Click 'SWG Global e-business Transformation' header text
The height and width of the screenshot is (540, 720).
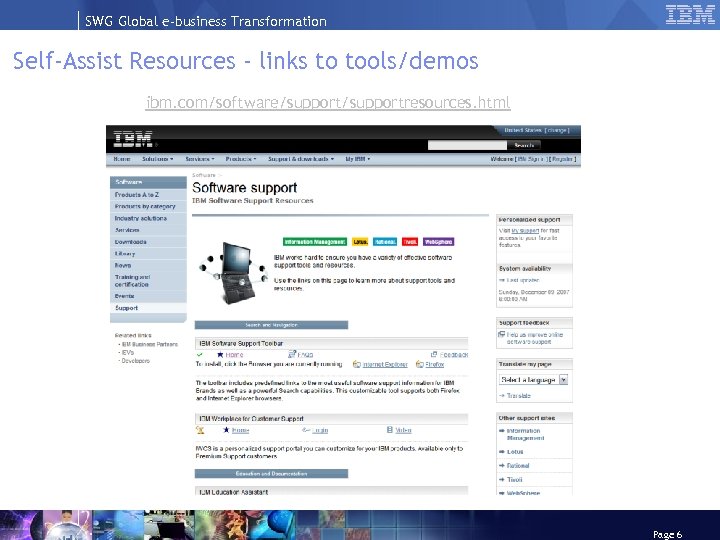206,21
